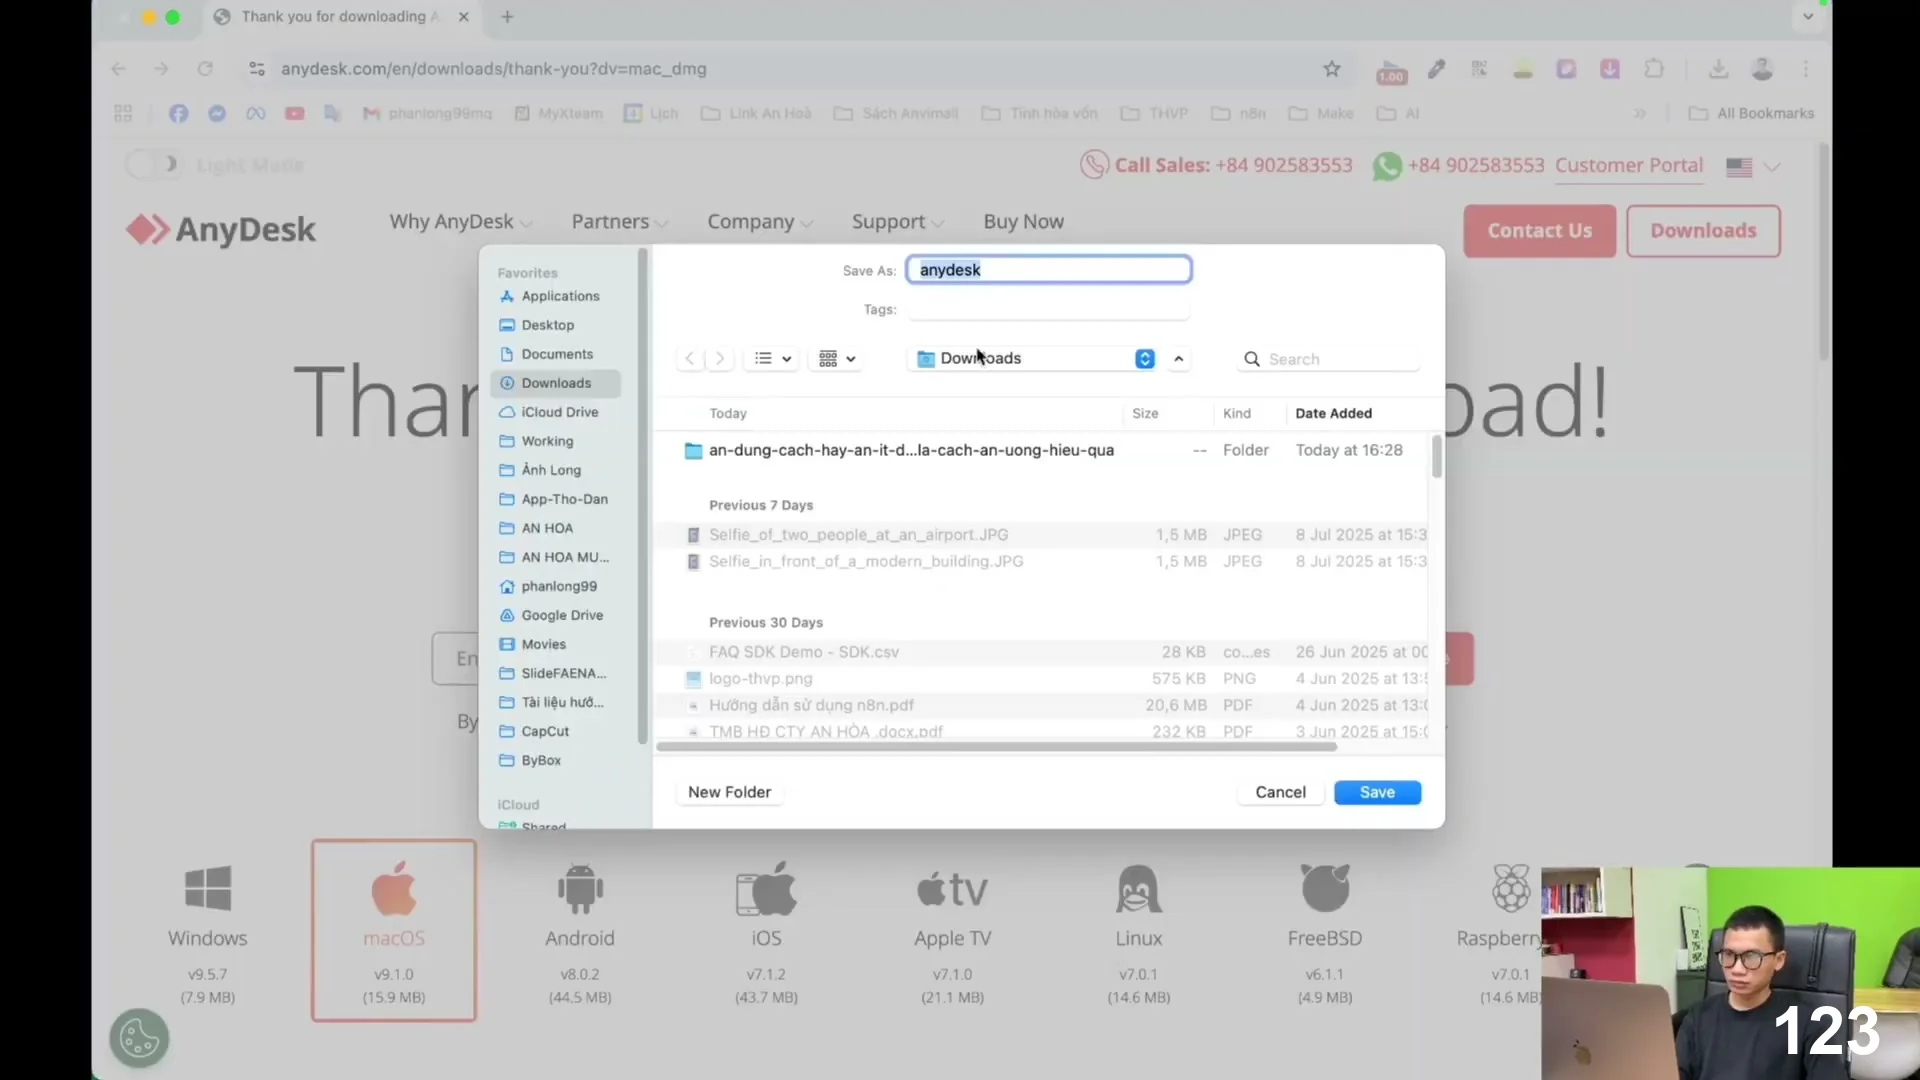1920x1080 pixels.
Task: Create a New Folder
Action: (729, 792)
